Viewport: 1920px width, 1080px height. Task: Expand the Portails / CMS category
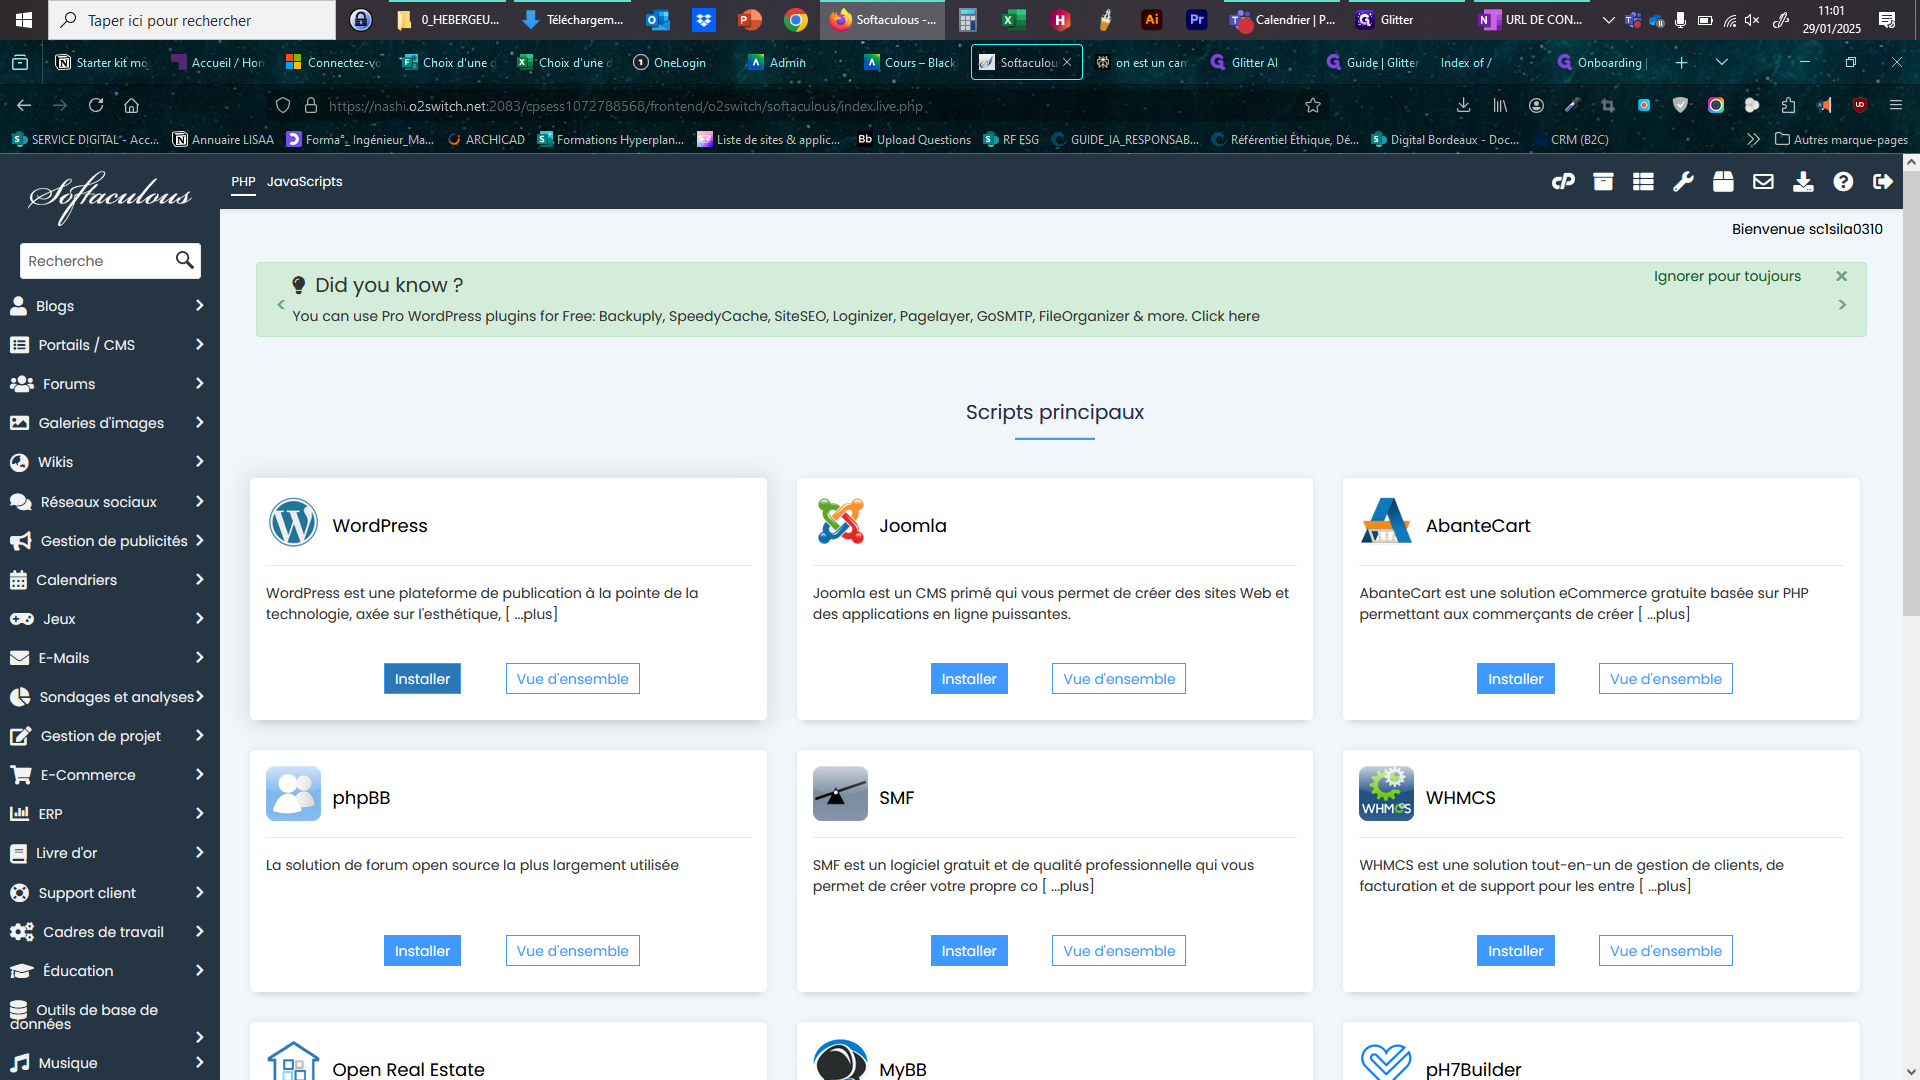click(x=110, y=345)
